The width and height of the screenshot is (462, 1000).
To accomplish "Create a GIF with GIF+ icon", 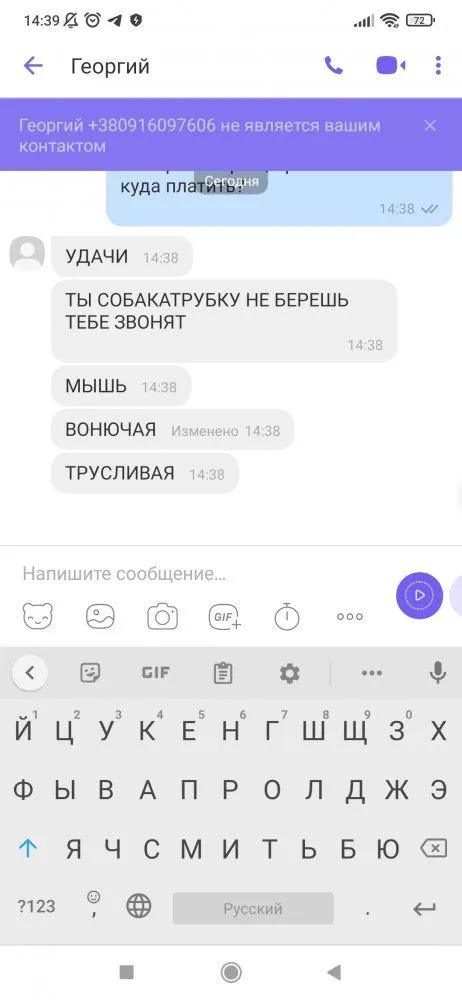I will click(x=225, y=617).
